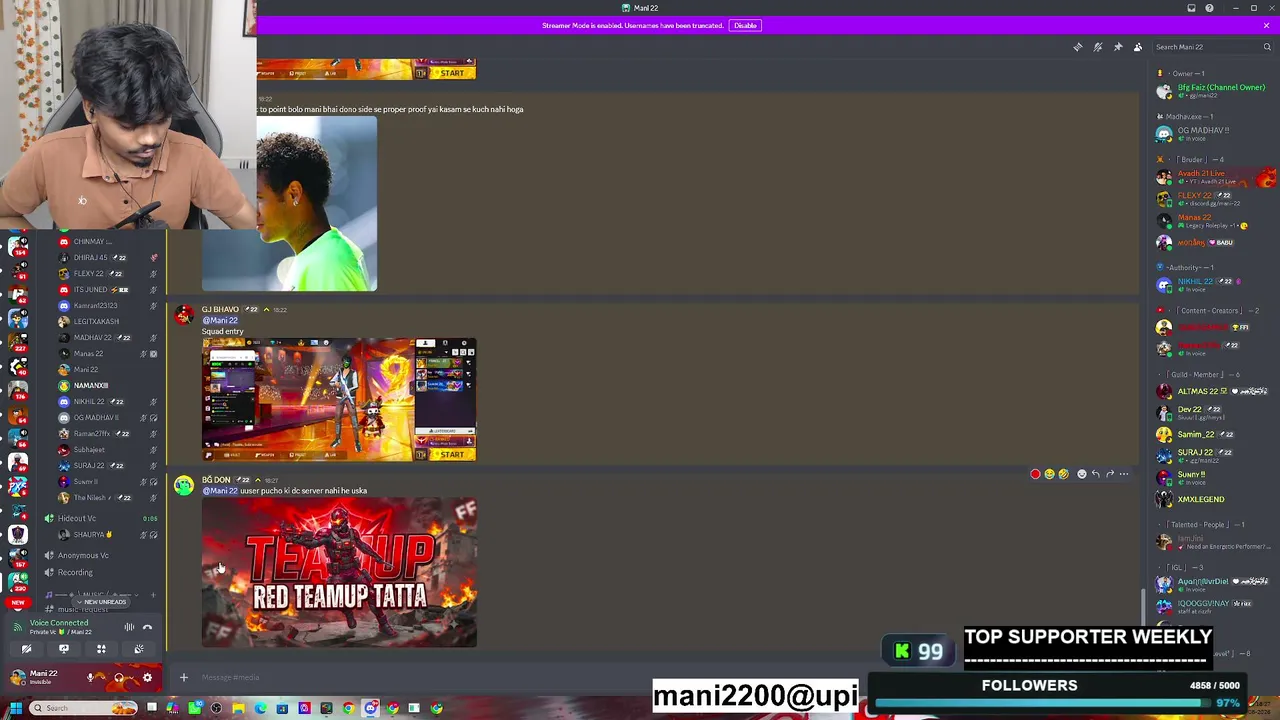Click the Windows taskbar Search box
1280x720 pixels.
click(84, 708)
